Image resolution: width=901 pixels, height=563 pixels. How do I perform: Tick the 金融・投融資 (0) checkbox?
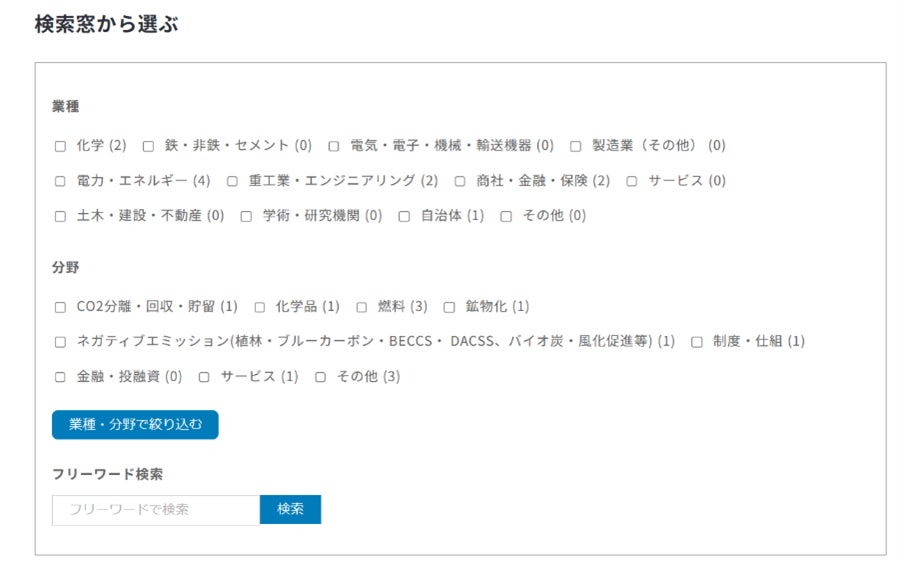[x=60, y=377]
